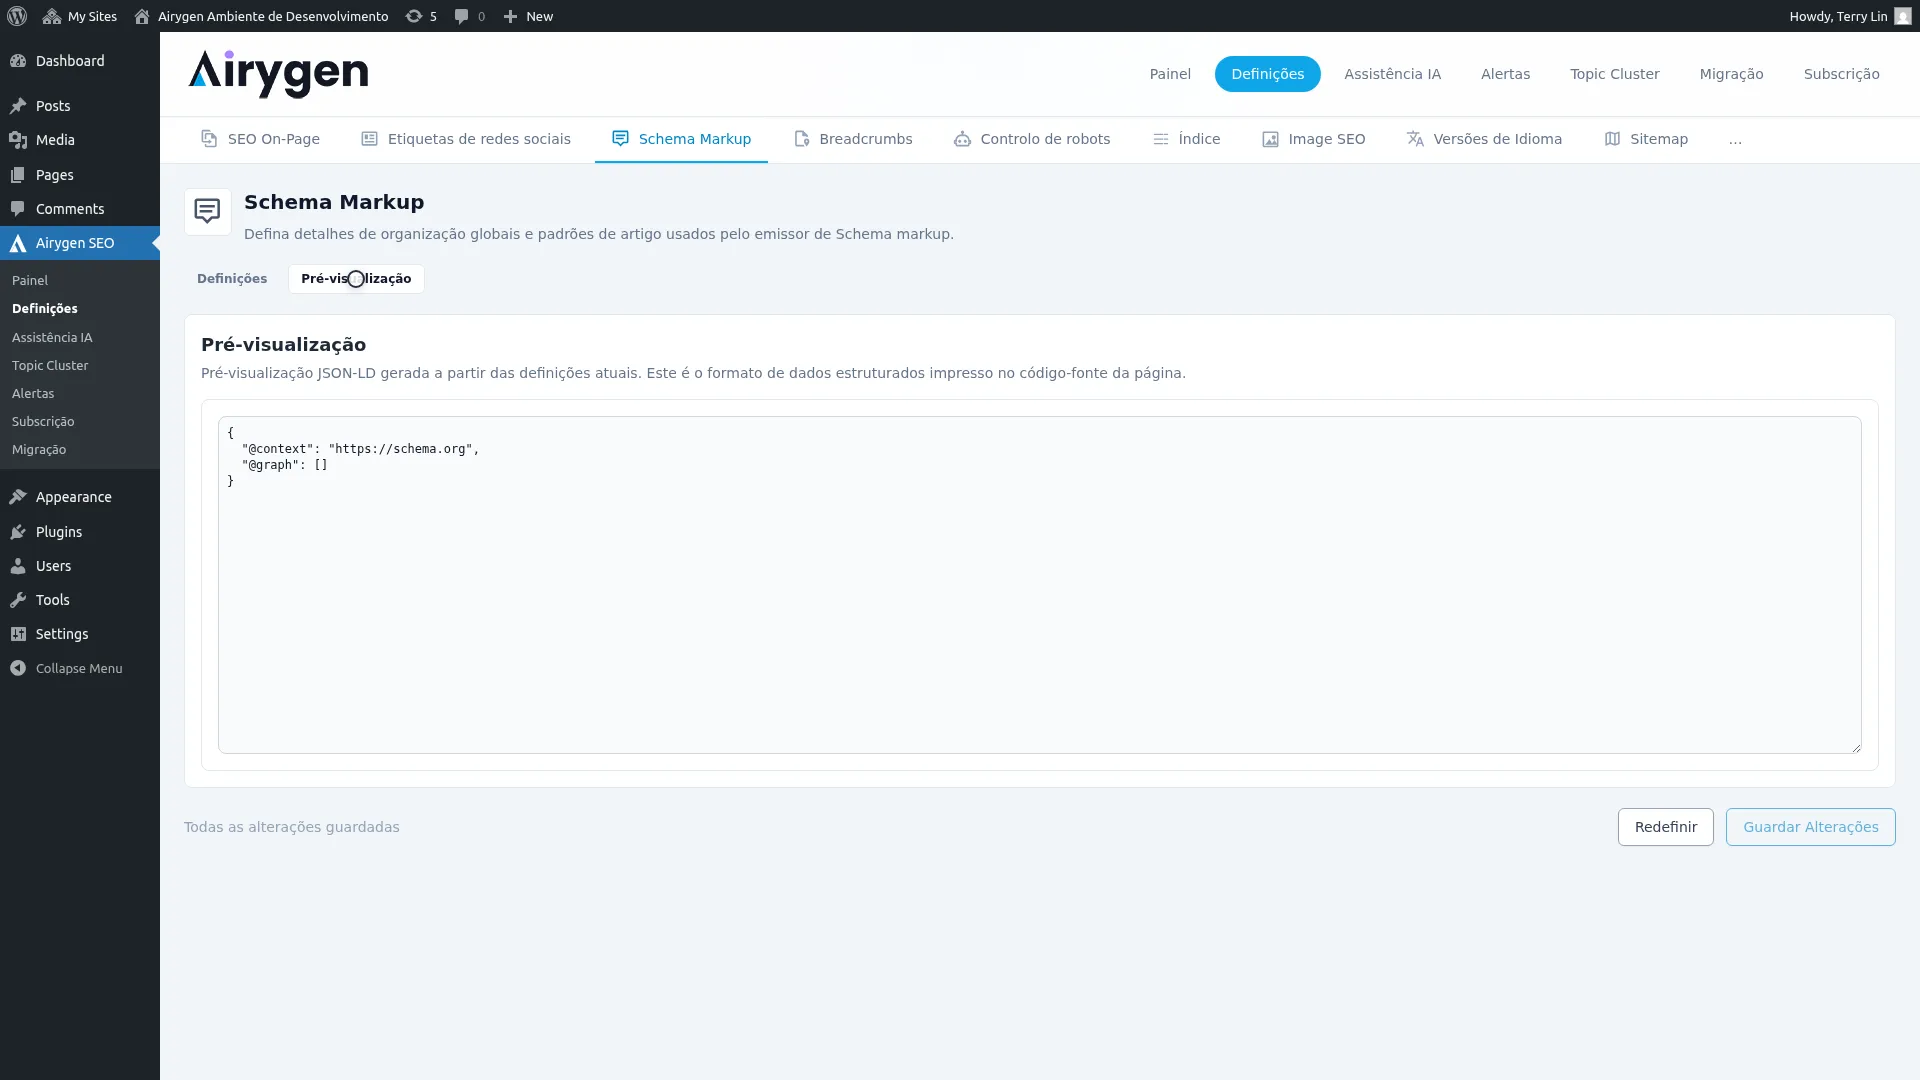Viewport: 1920px width, 1080px height.
Task: Click the Plugins plug icon
Action: [18, 532]
